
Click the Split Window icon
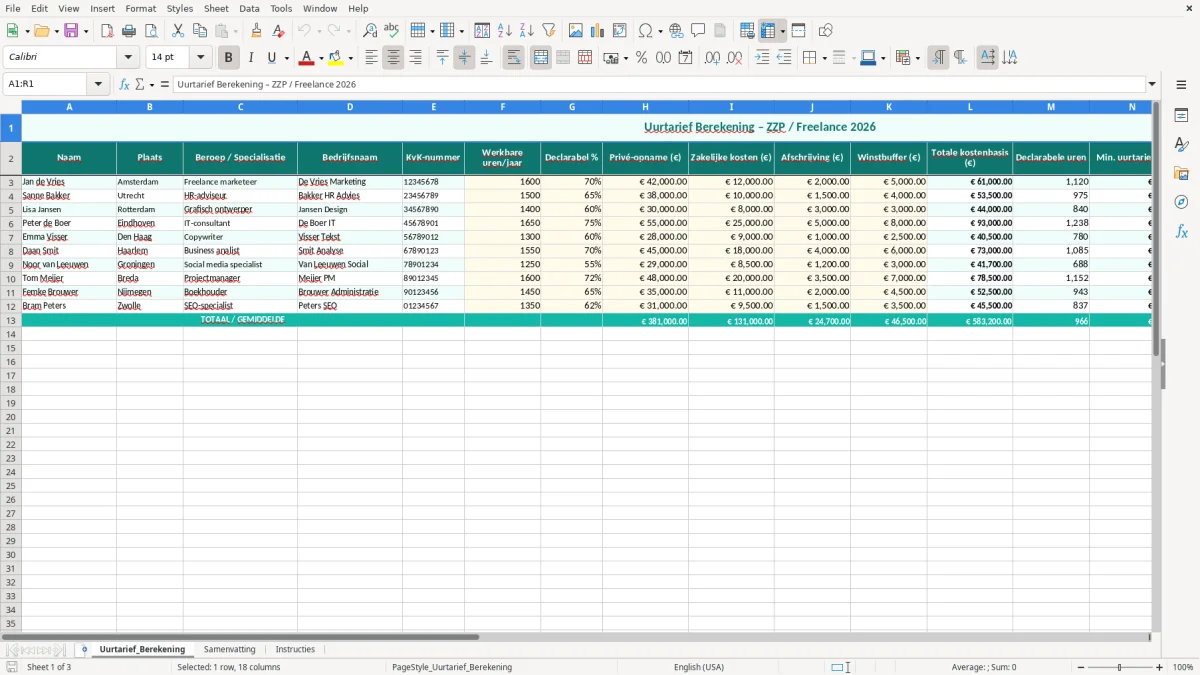tap(798, 31)
